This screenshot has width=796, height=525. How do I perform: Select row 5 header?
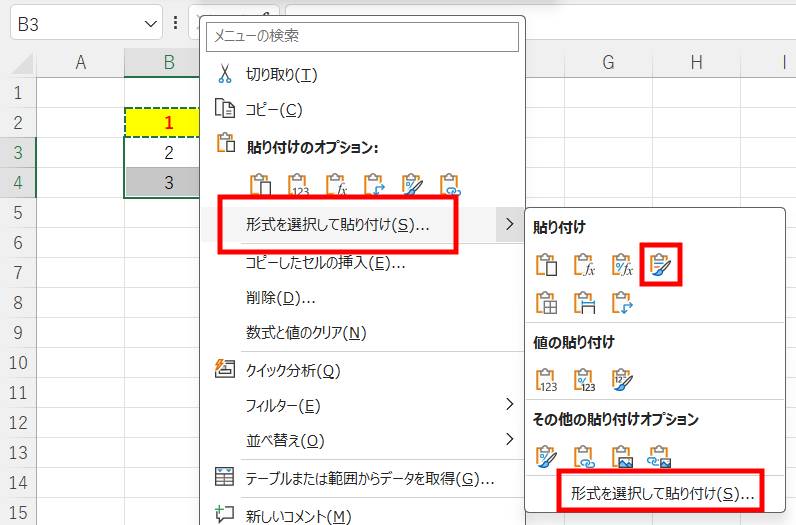tap(18, 212)
